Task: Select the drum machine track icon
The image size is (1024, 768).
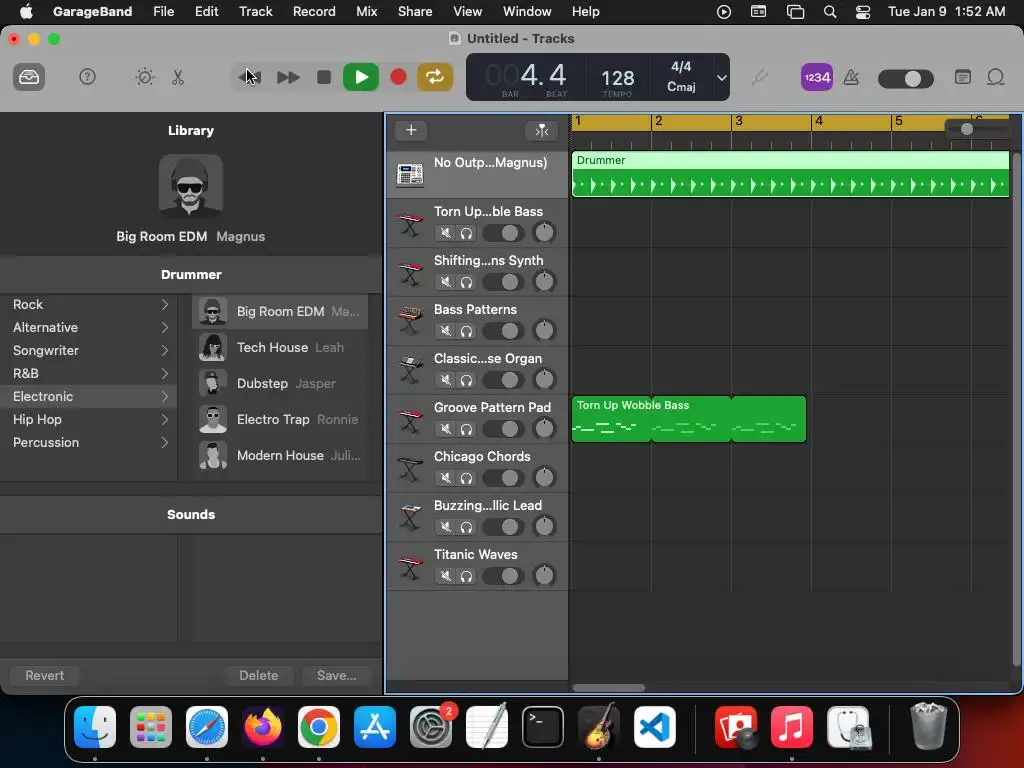Action: (x=410, y=174)
